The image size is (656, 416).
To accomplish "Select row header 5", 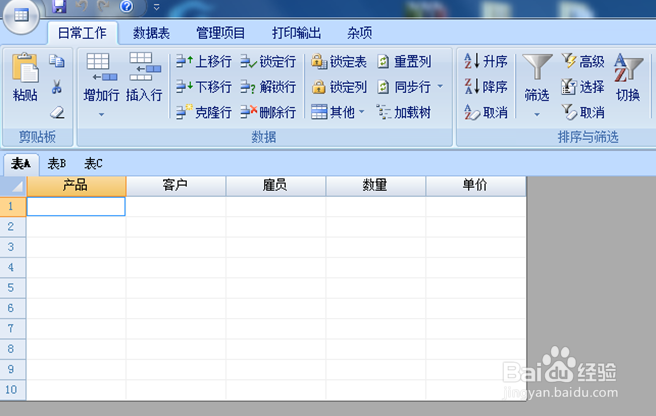I will click(x=13, y=288).
